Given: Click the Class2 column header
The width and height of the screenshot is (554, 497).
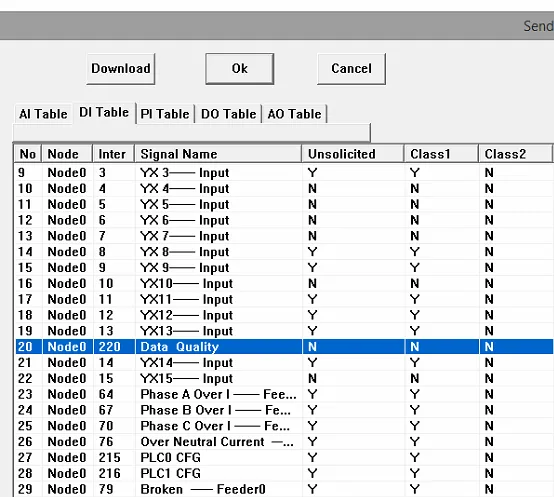Looking at the screenshot, I should point(515,154).
